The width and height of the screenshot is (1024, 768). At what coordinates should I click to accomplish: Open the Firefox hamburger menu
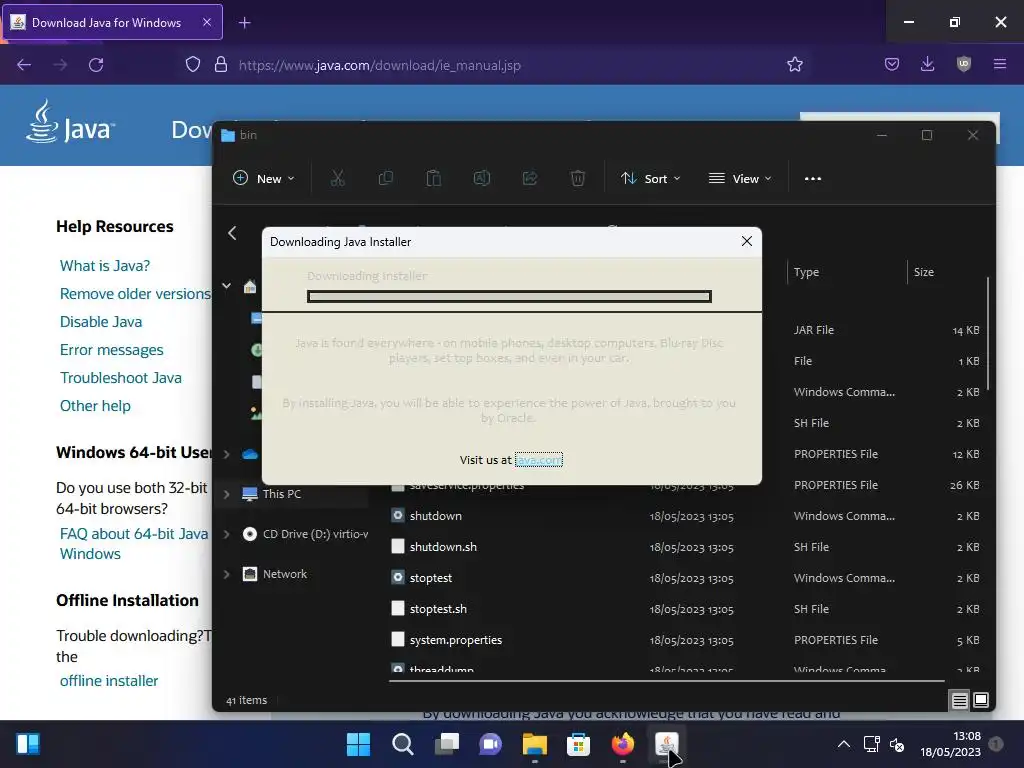point(1000,64)
